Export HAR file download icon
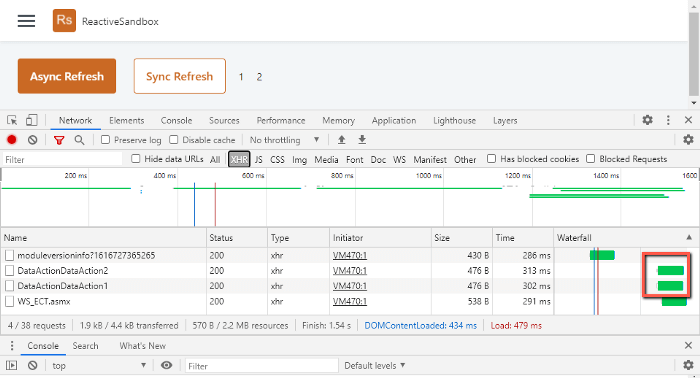700x378 pixels. pyautogui.click(x=362, y=140)
